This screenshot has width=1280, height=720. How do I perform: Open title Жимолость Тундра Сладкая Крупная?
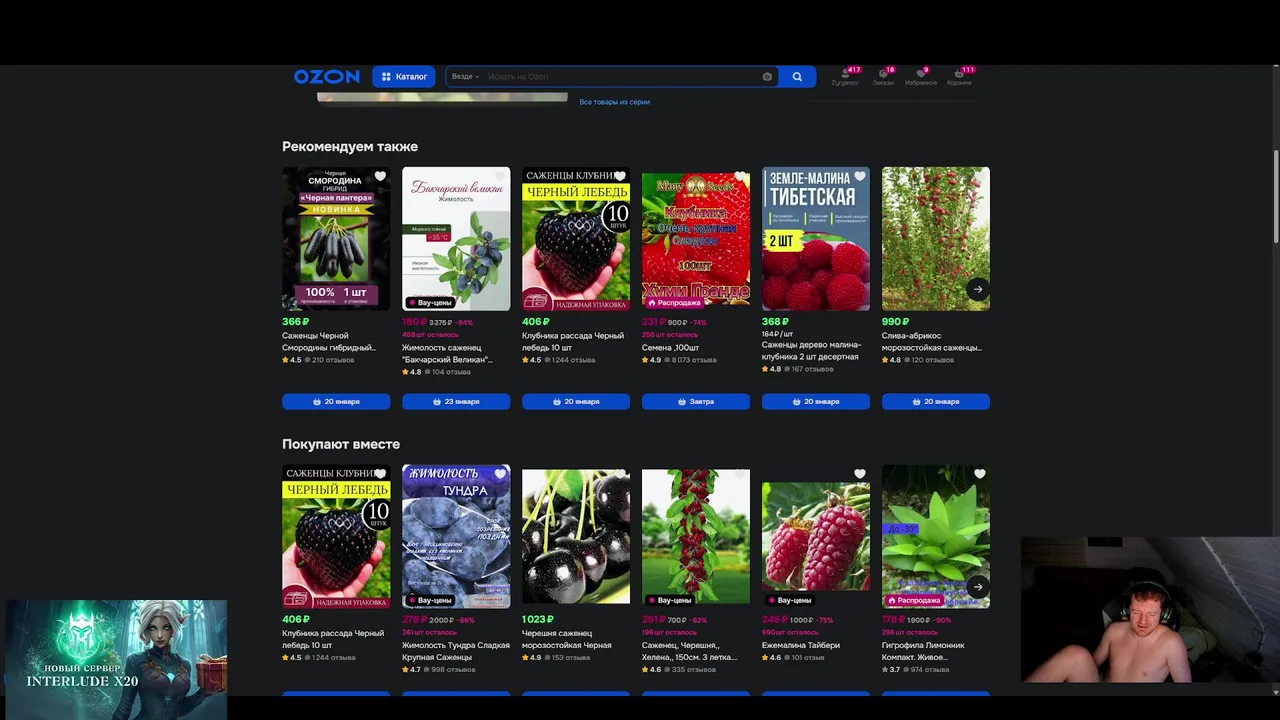[456, 651]
